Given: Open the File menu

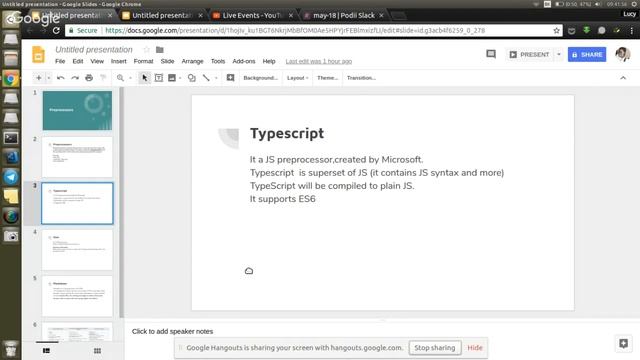Looking at the screenshot, I should pyautogui.click(x=60, y=61).
